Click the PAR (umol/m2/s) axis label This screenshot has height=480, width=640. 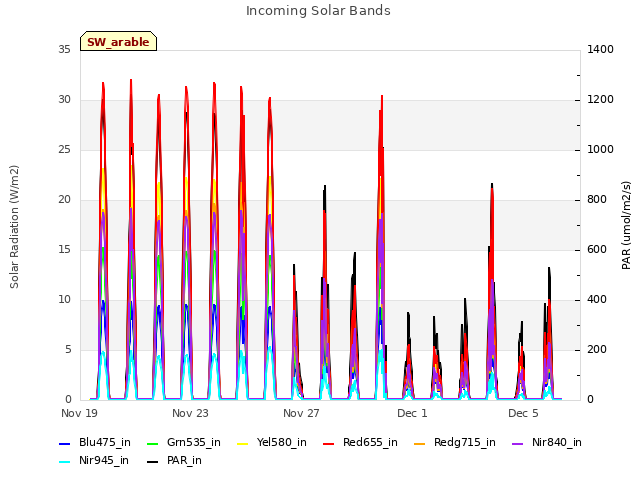coord(626,225)
